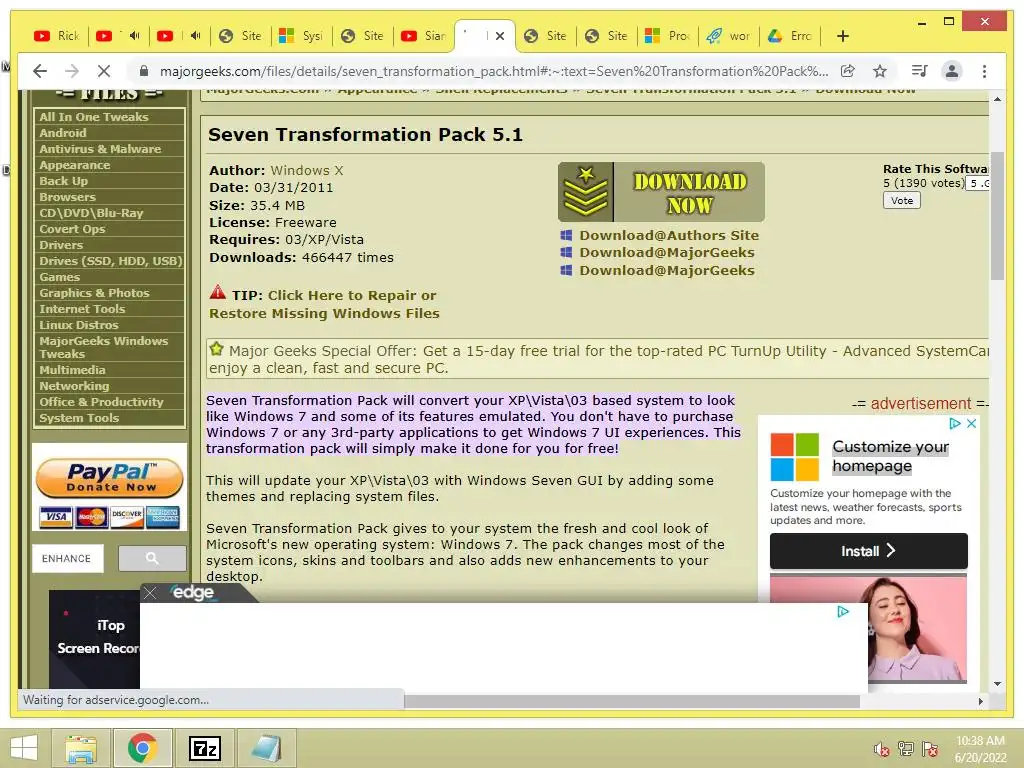Share this page via address bar icon

tap(848, 71)
